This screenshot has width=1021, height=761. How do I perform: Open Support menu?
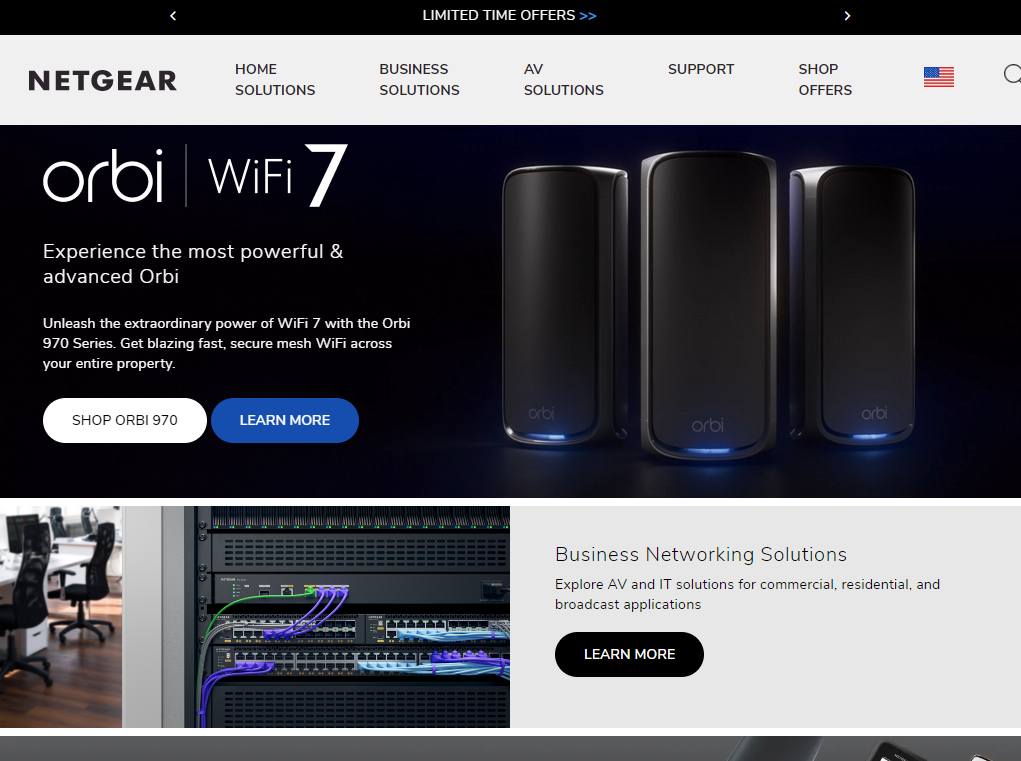(x=701, y=69)
